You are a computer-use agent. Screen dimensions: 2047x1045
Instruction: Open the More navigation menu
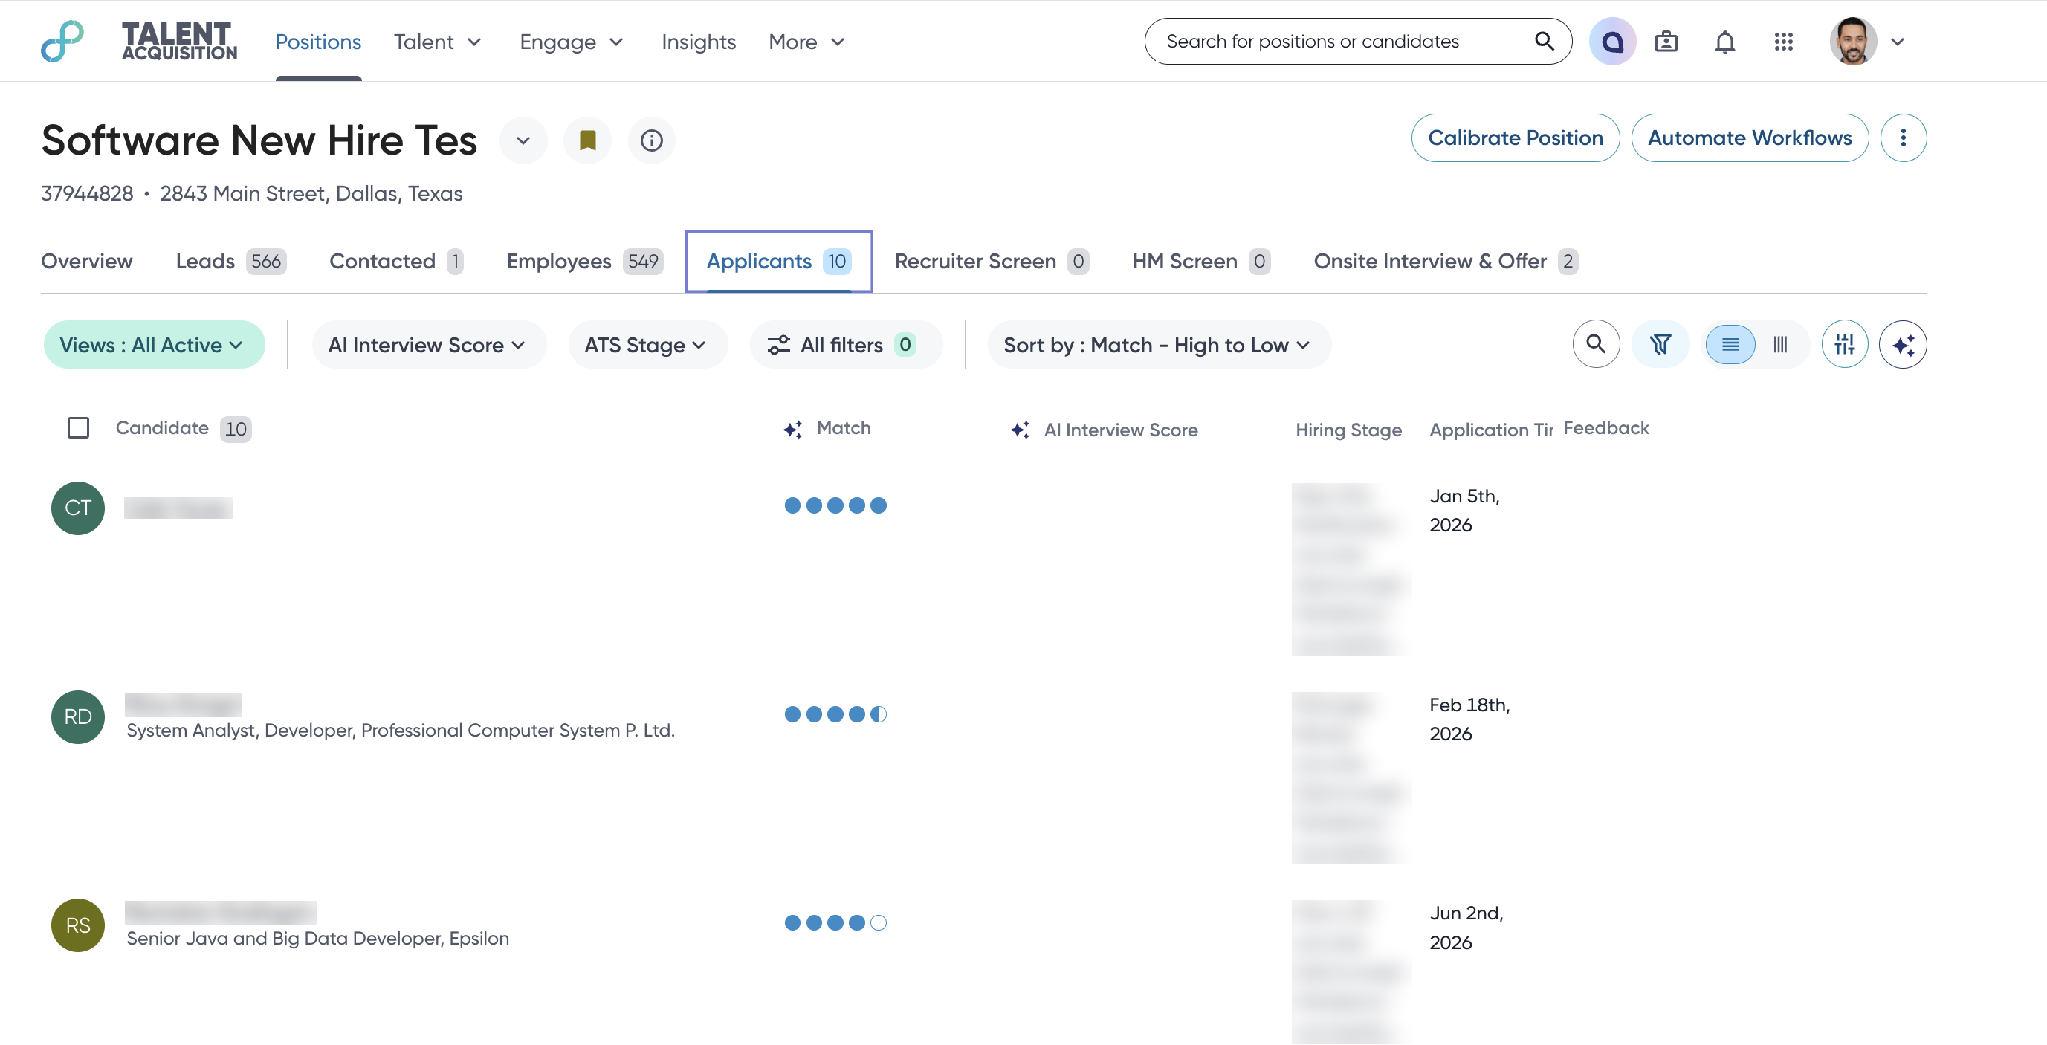807,42
